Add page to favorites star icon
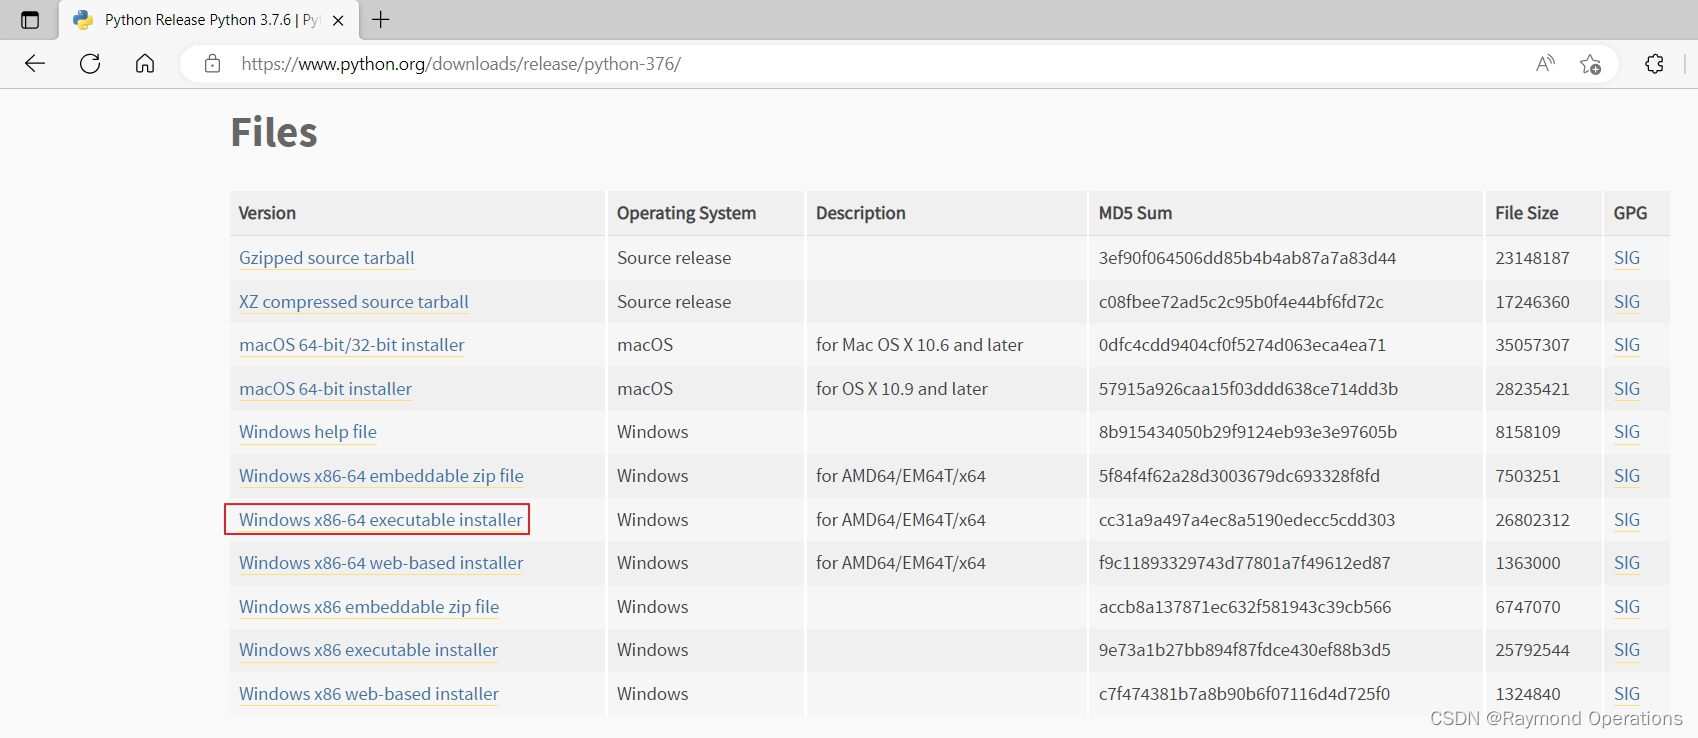Viewport: 1698px width, 738px height. [x=1590, y=64]
